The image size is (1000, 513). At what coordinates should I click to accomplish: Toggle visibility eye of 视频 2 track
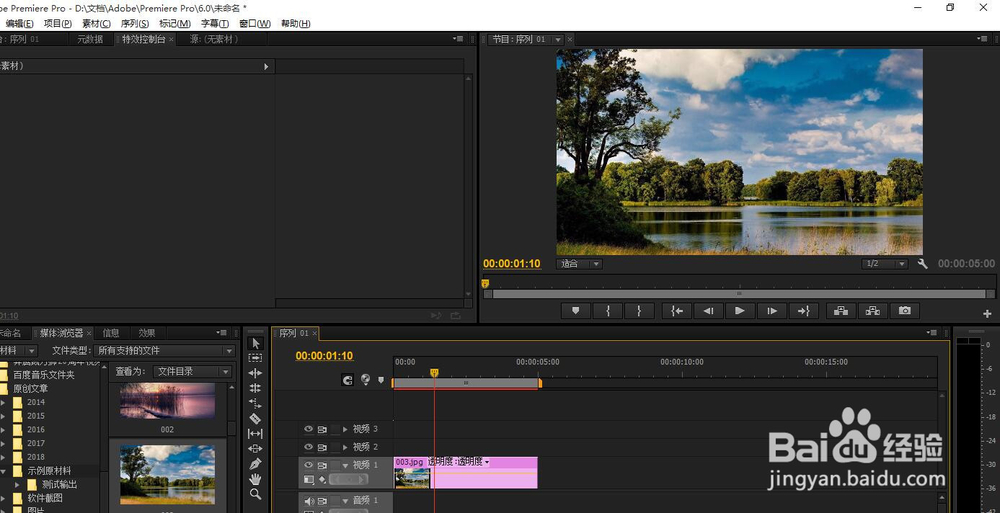[309, 447]
